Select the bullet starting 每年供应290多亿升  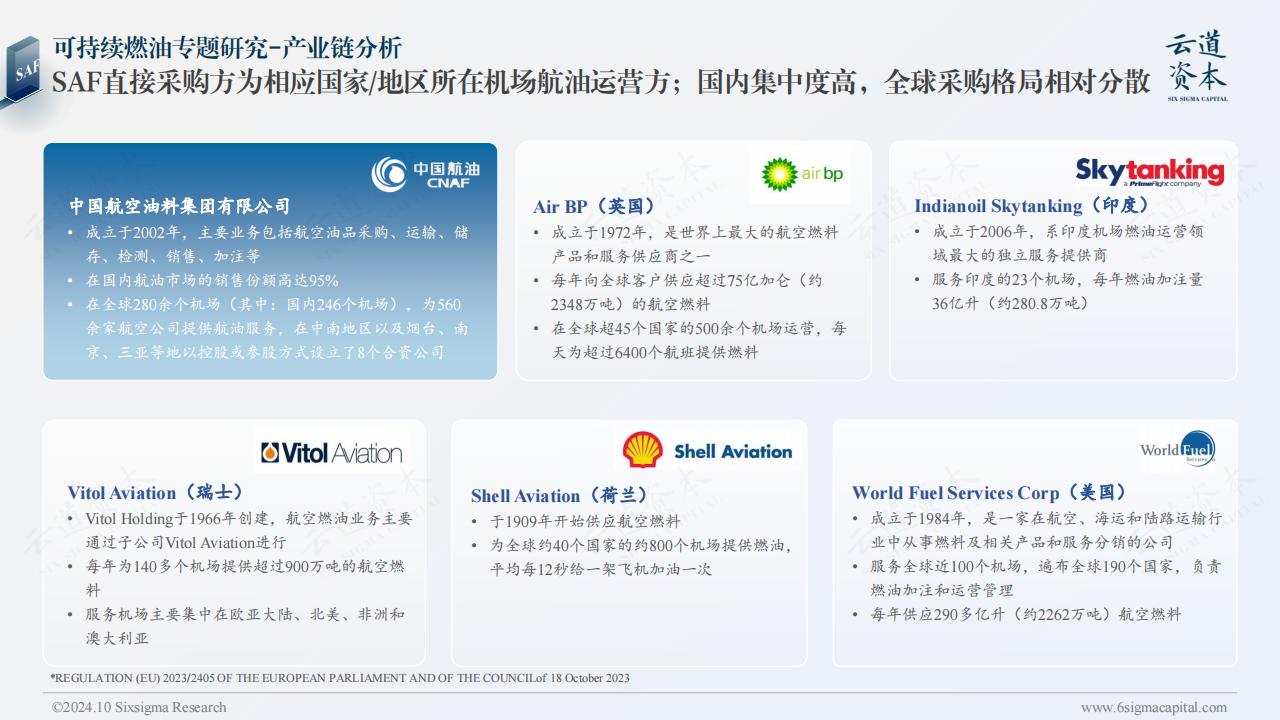pyautogui.click(x=1017, y=614)
